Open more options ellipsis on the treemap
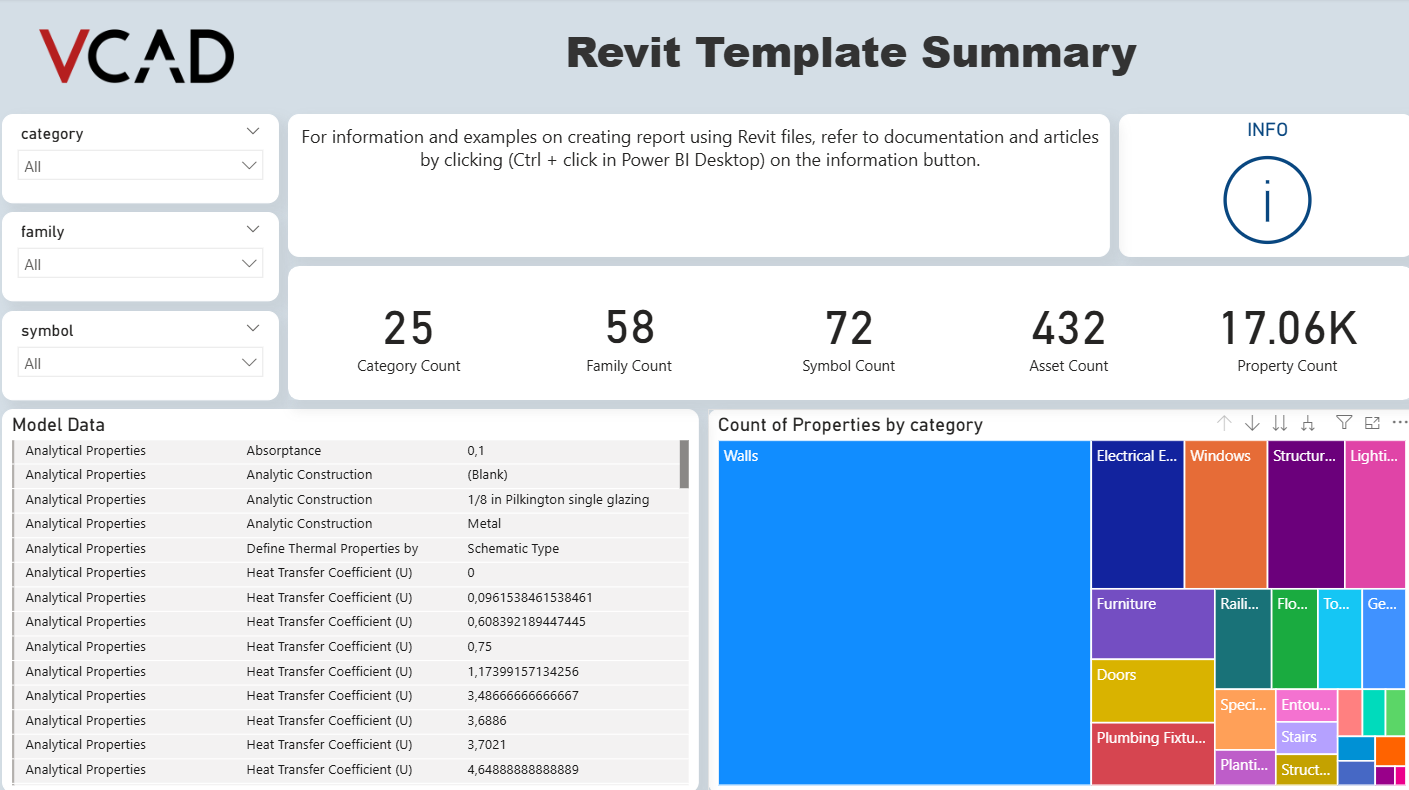This screenshot has width=1409, height=790. [x=1399, y=423]
